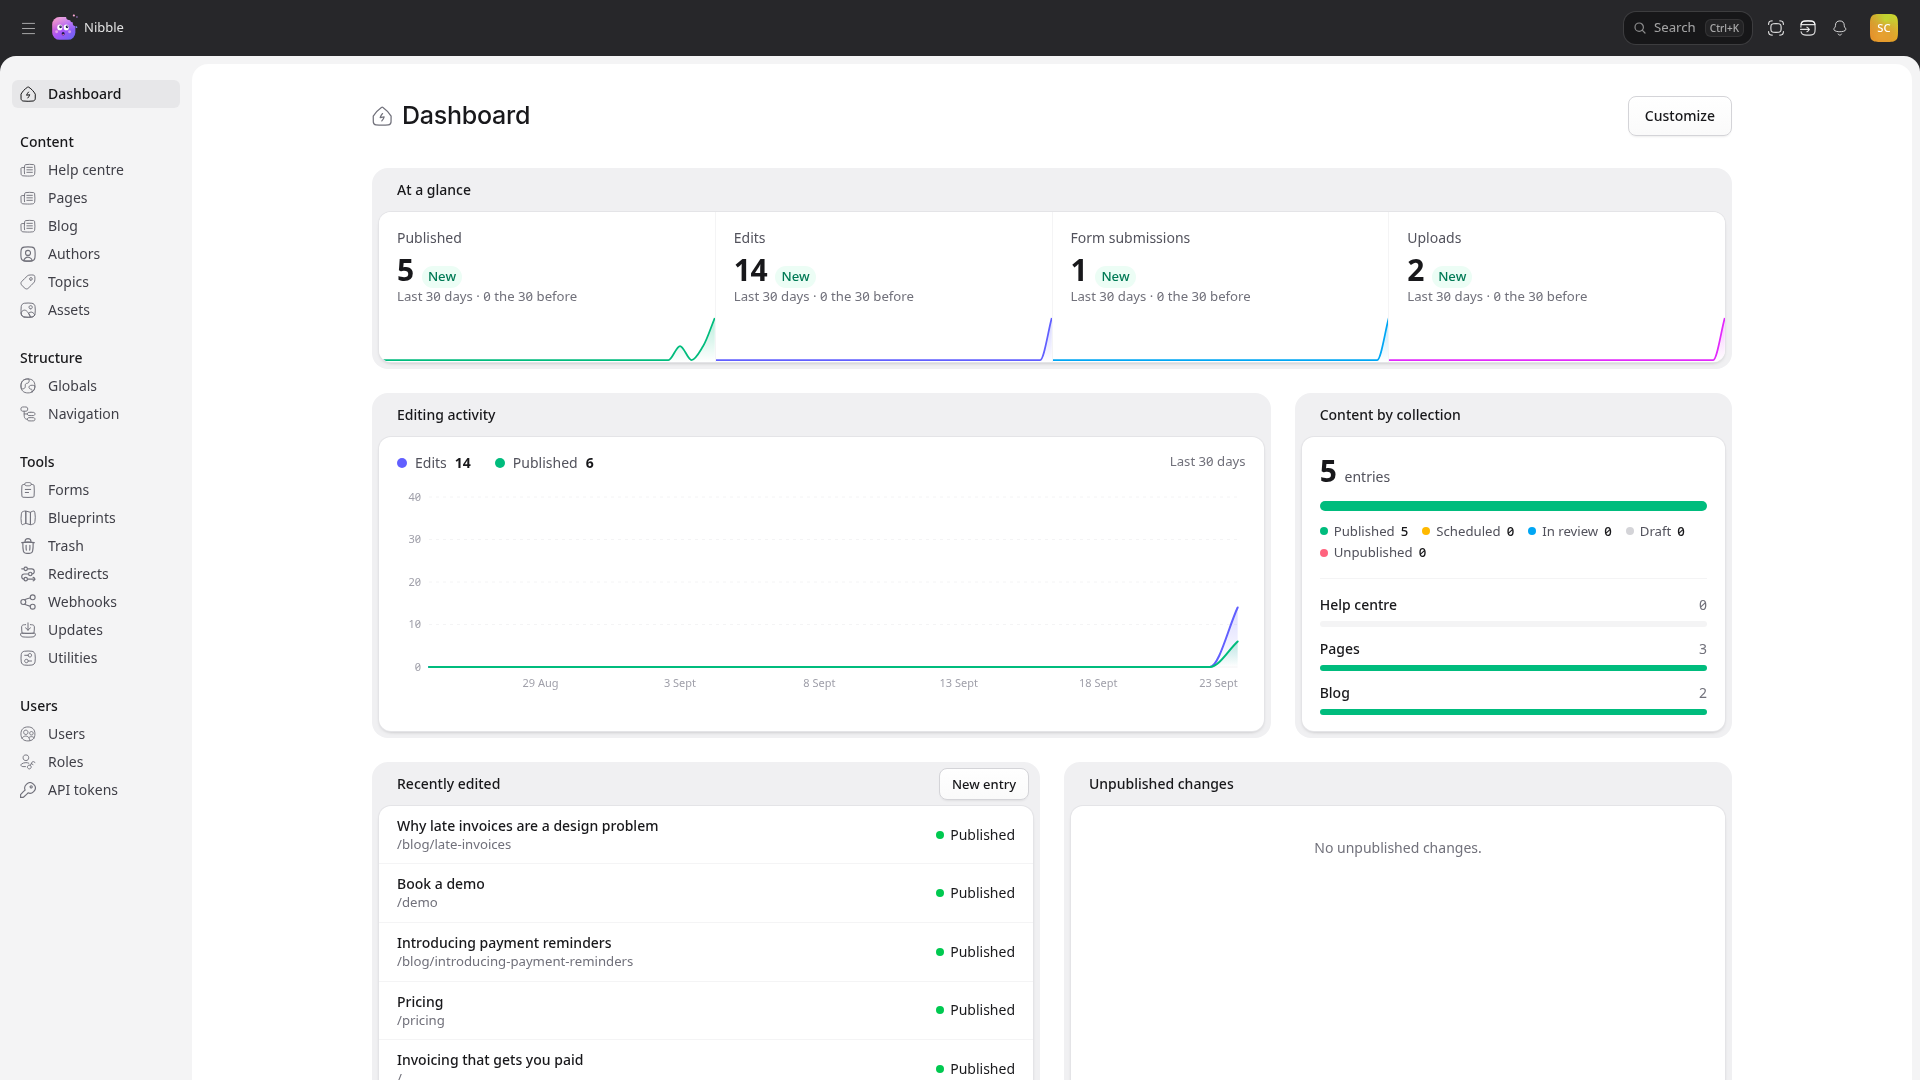Click the API tokens key icon
Viewport: 1920px width, 1080px height.
coord(28,790)
